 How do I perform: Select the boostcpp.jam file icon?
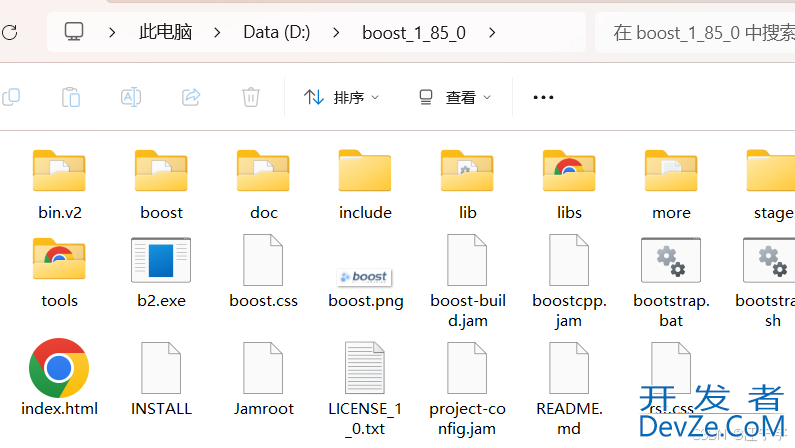tap(569, 259)
